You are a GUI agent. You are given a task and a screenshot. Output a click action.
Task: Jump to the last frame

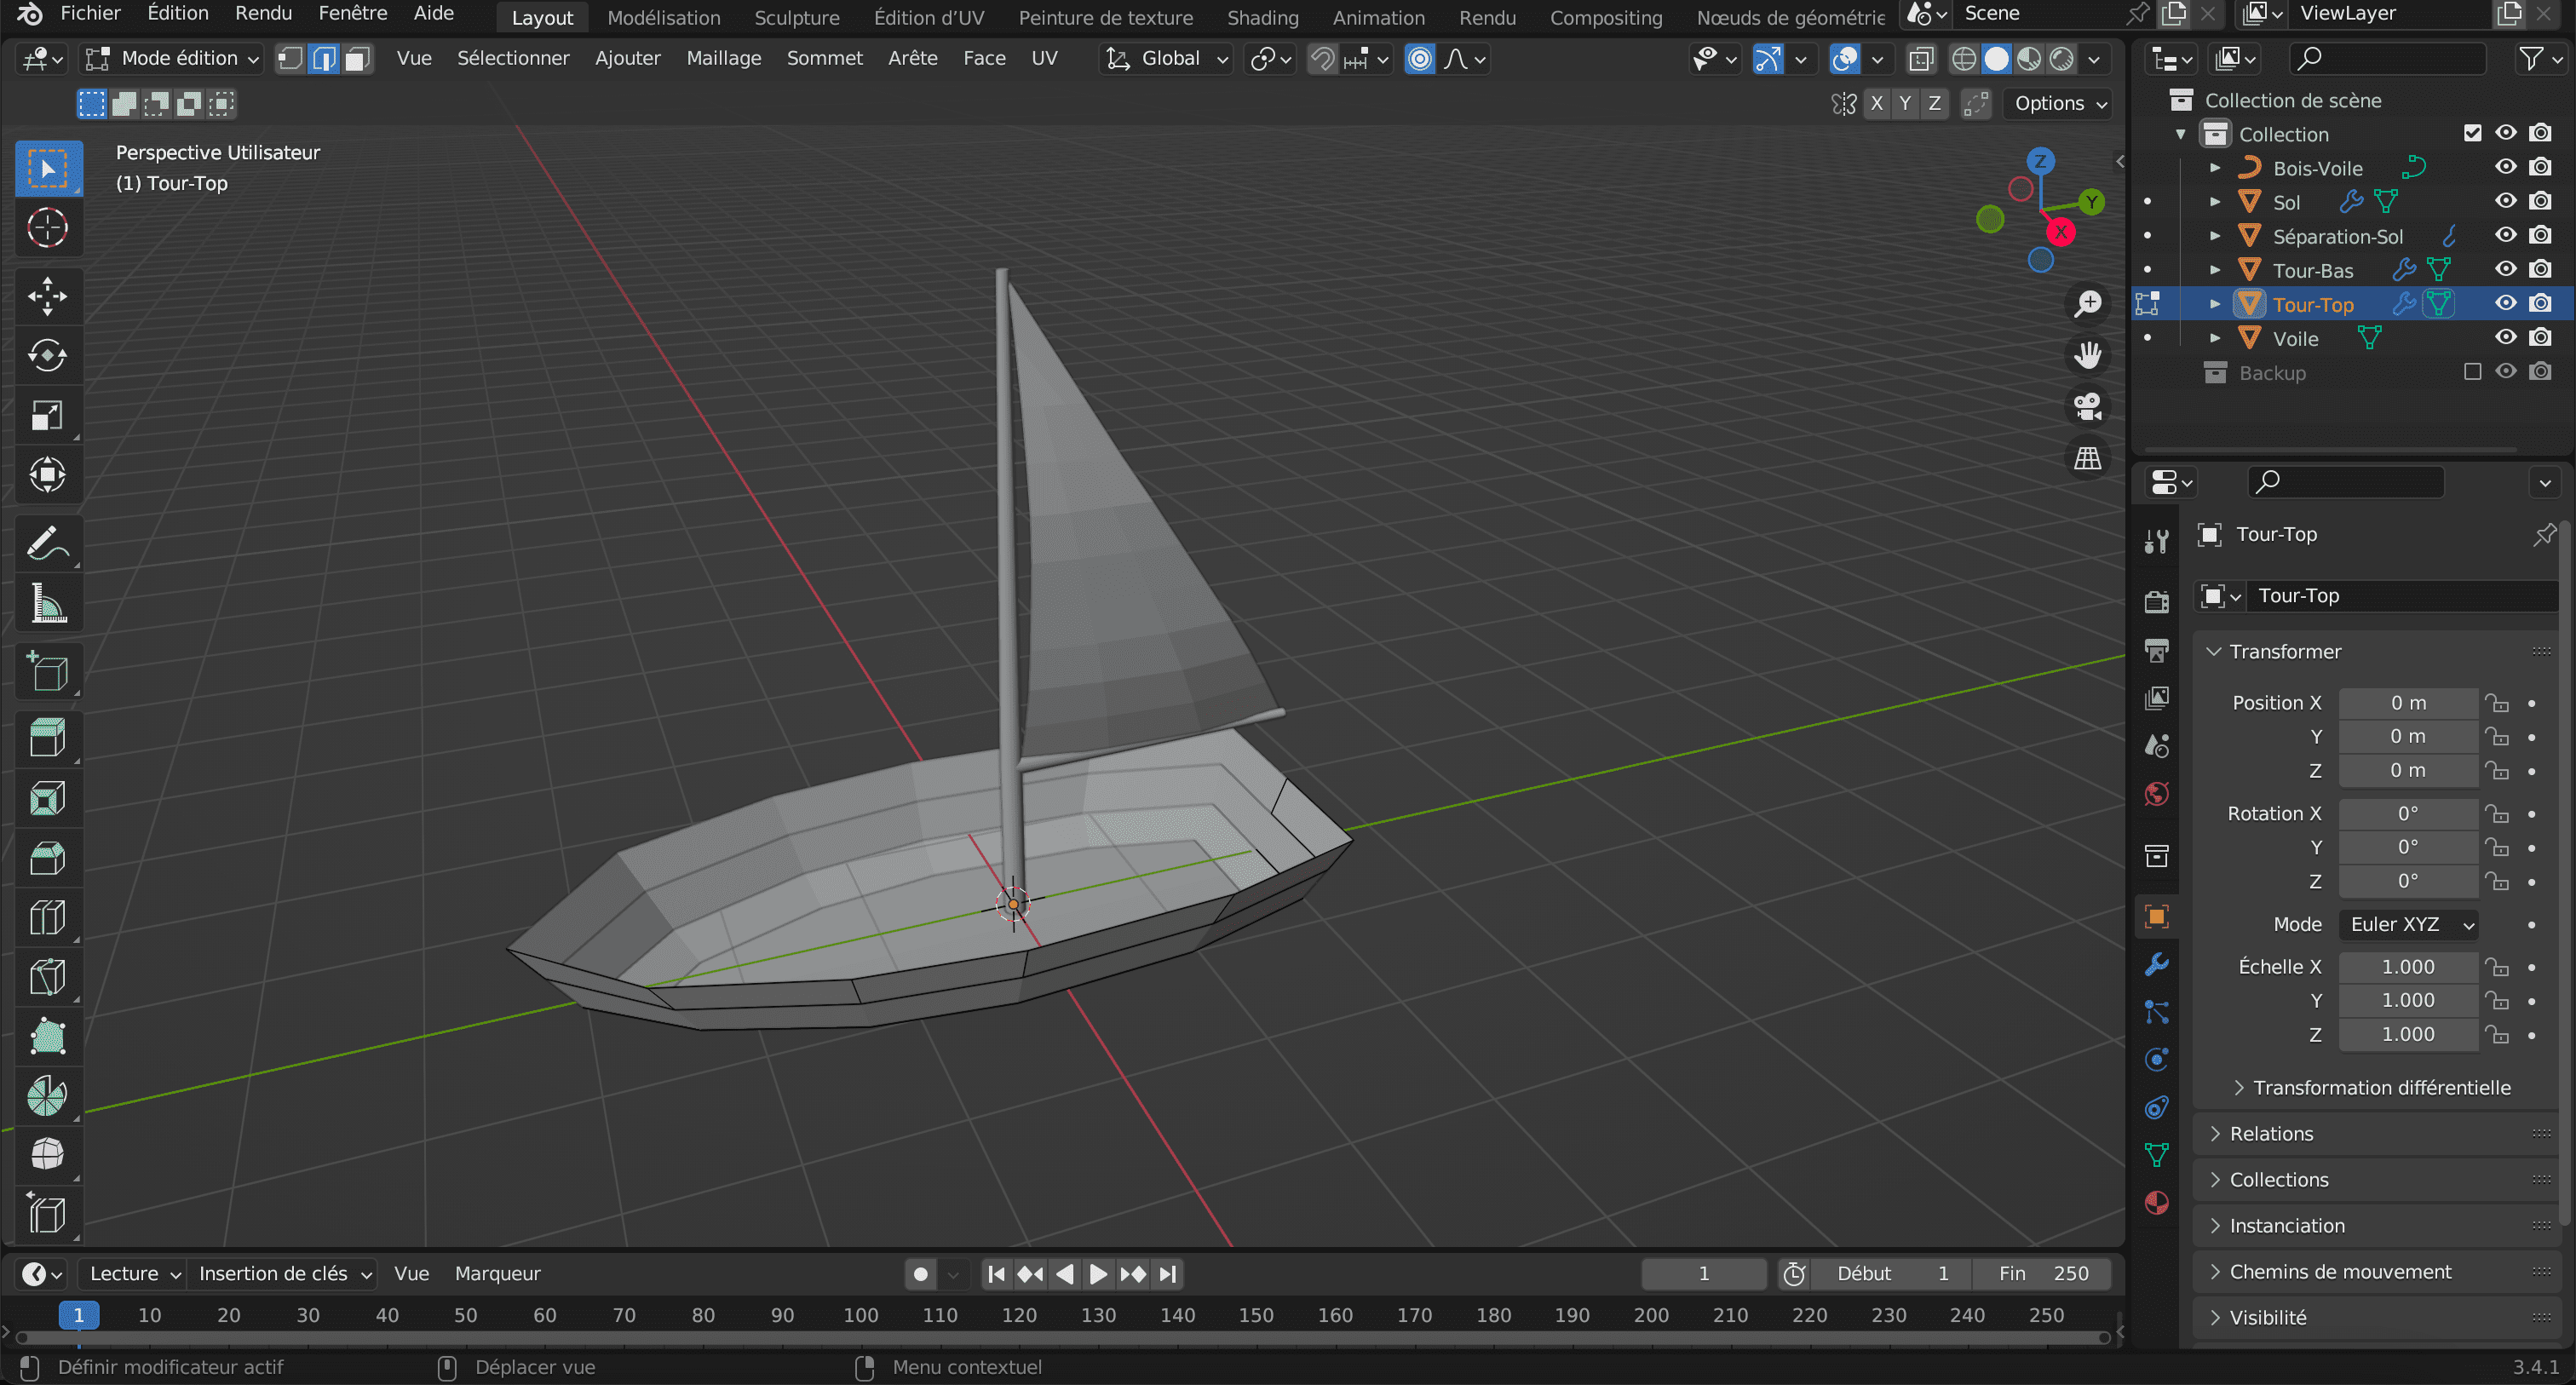[x=1168, y=1274]
